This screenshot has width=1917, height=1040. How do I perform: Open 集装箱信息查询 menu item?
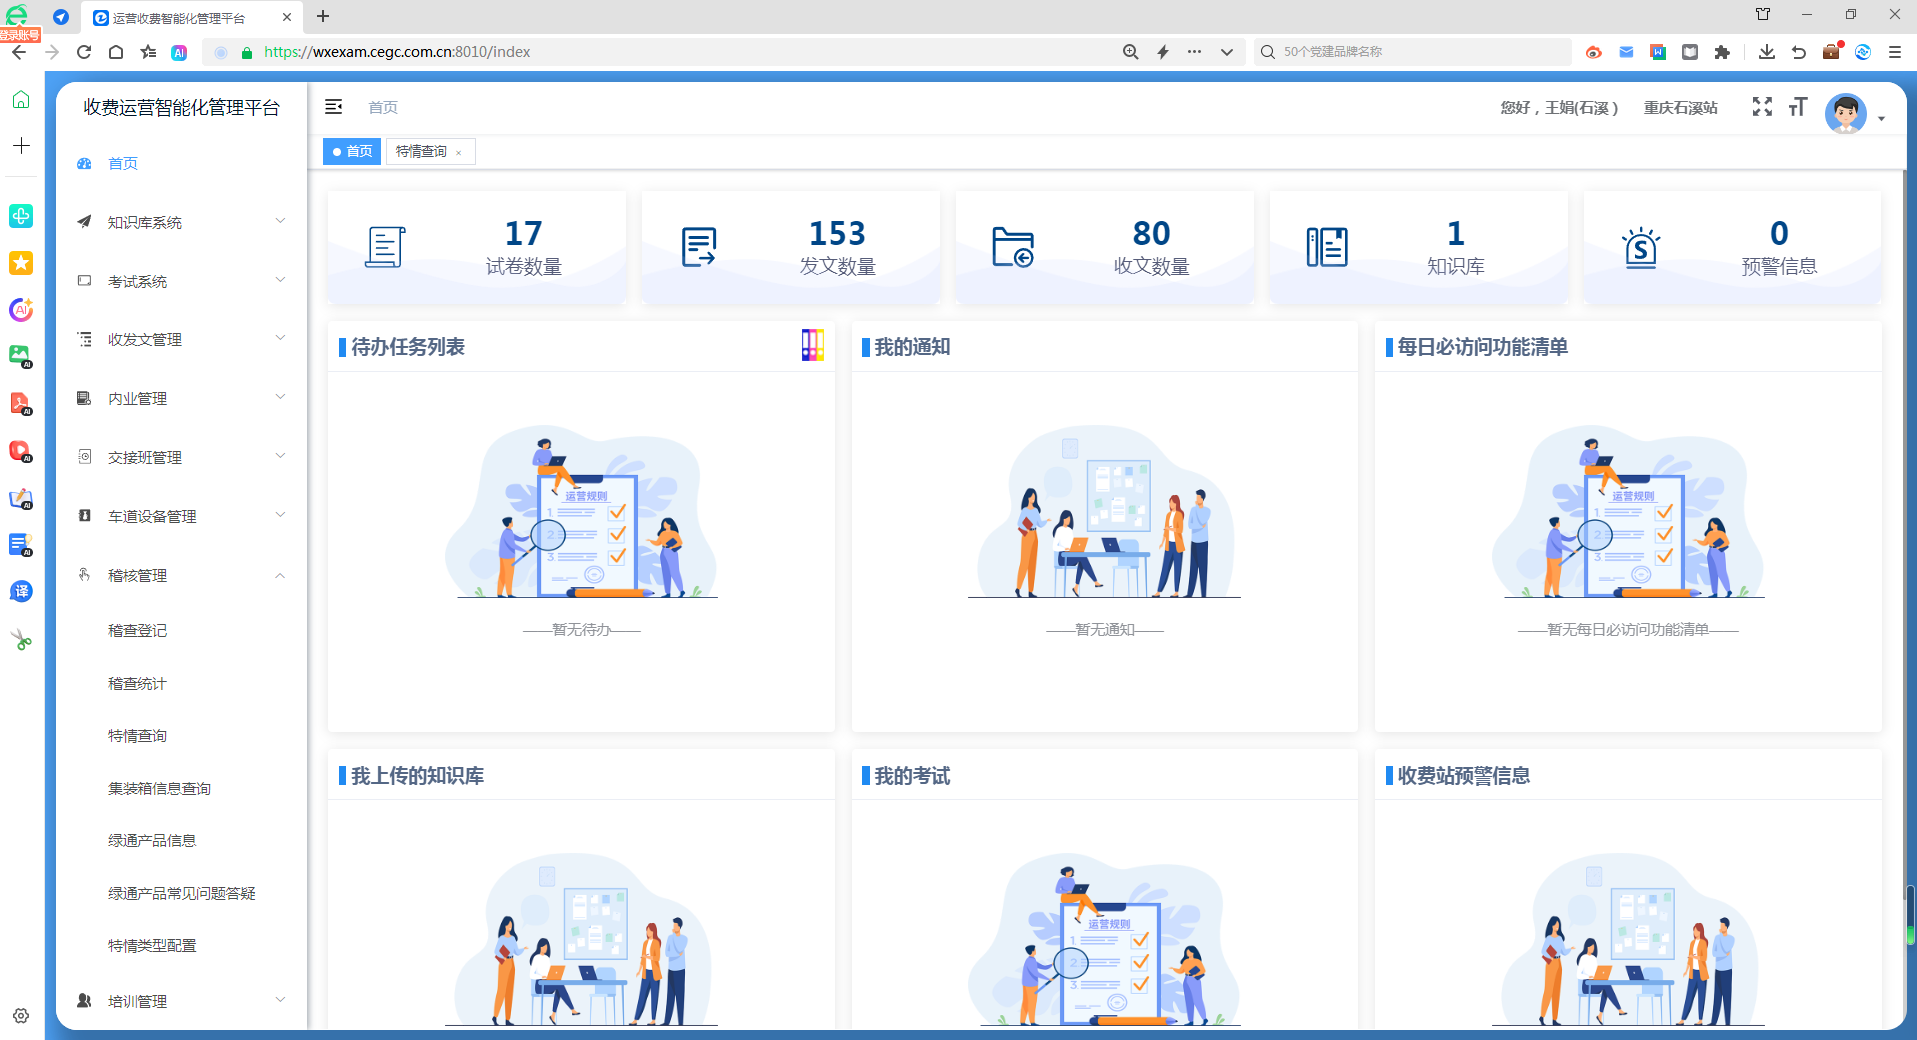point(159,789)
